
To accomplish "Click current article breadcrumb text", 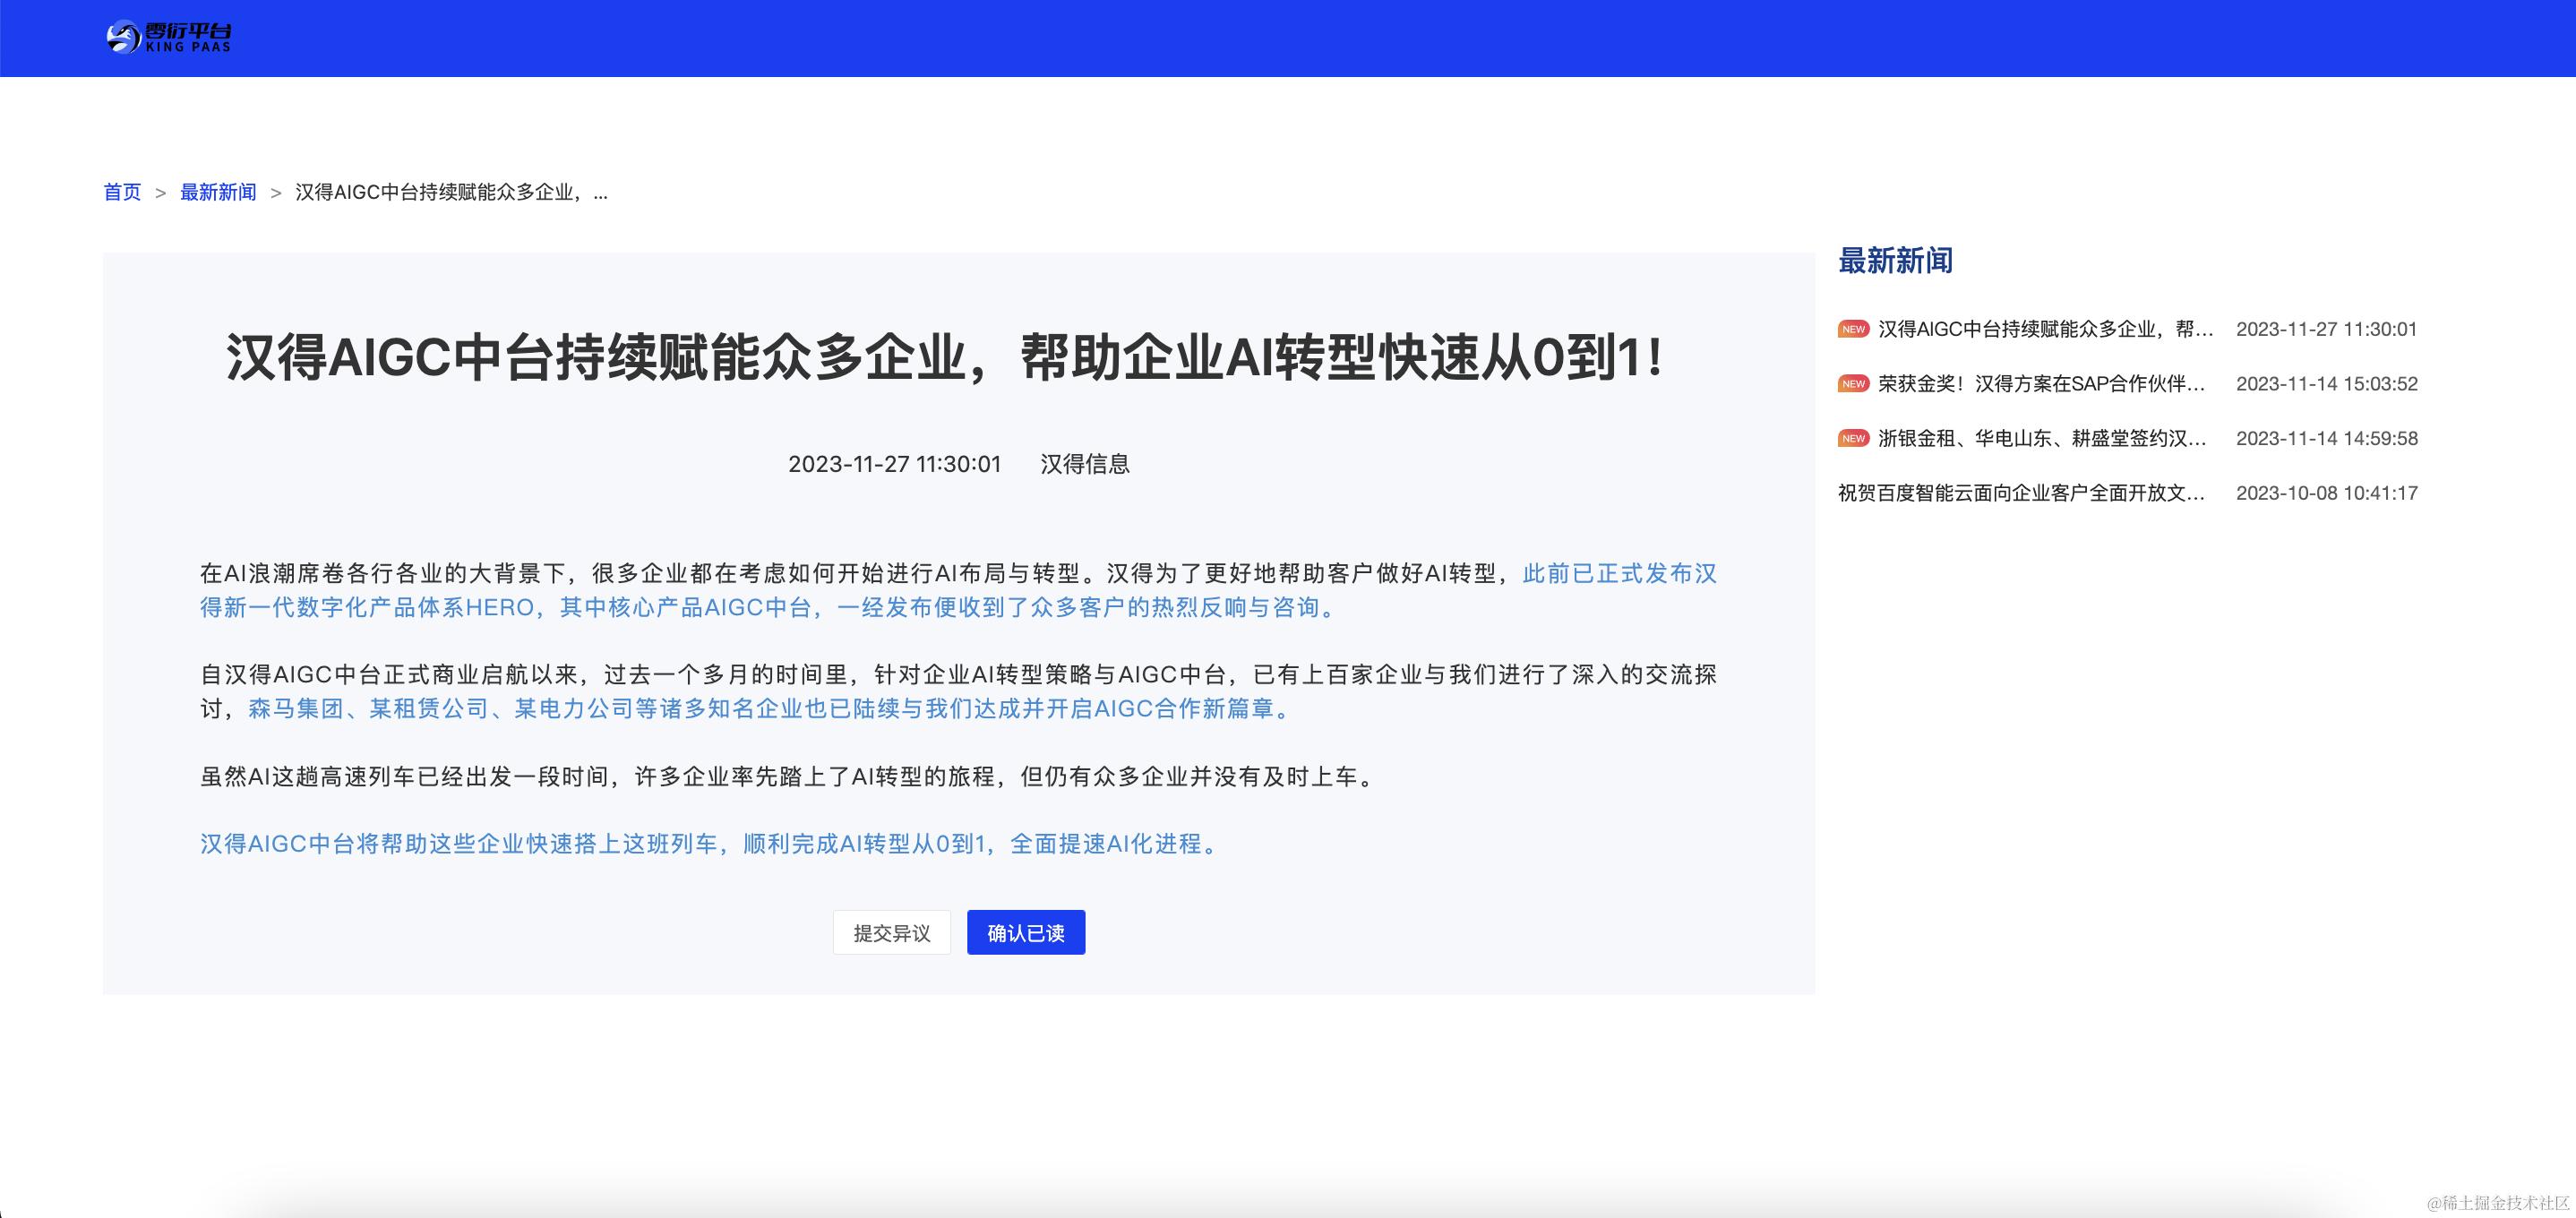I will coord(451,192).
